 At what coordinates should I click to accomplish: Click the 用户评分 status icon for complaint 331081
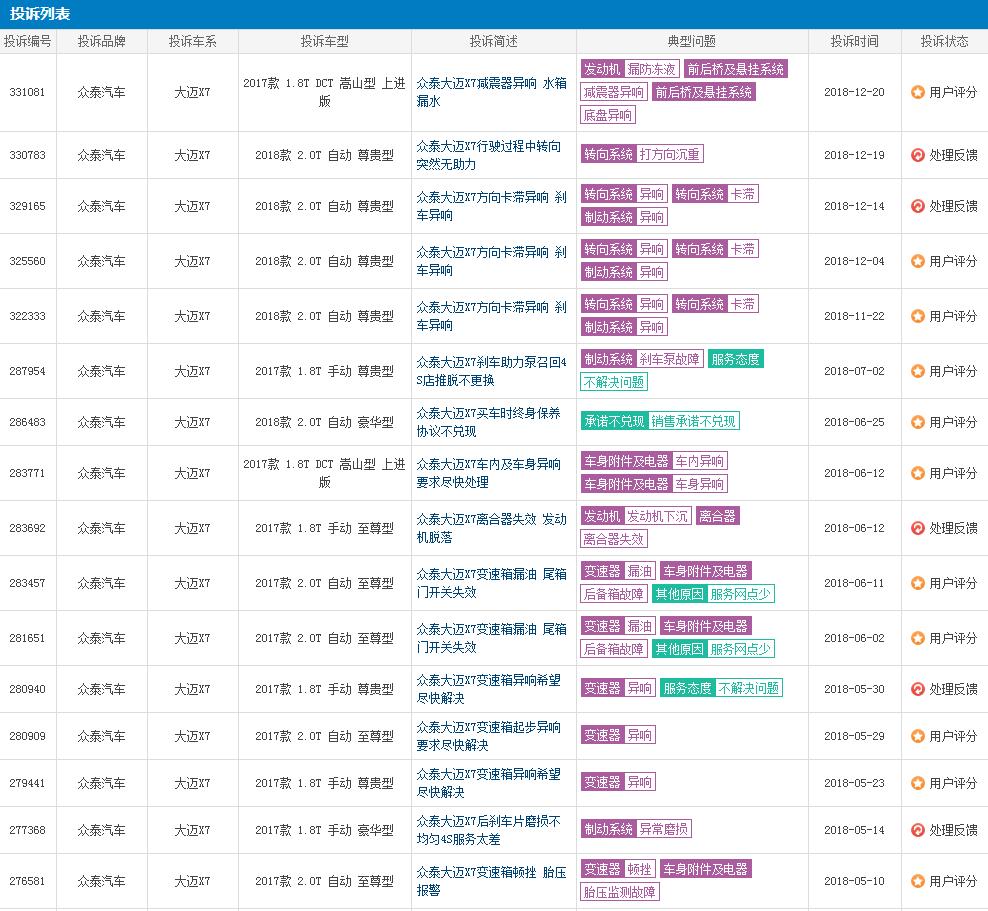[x=917, y=93]
